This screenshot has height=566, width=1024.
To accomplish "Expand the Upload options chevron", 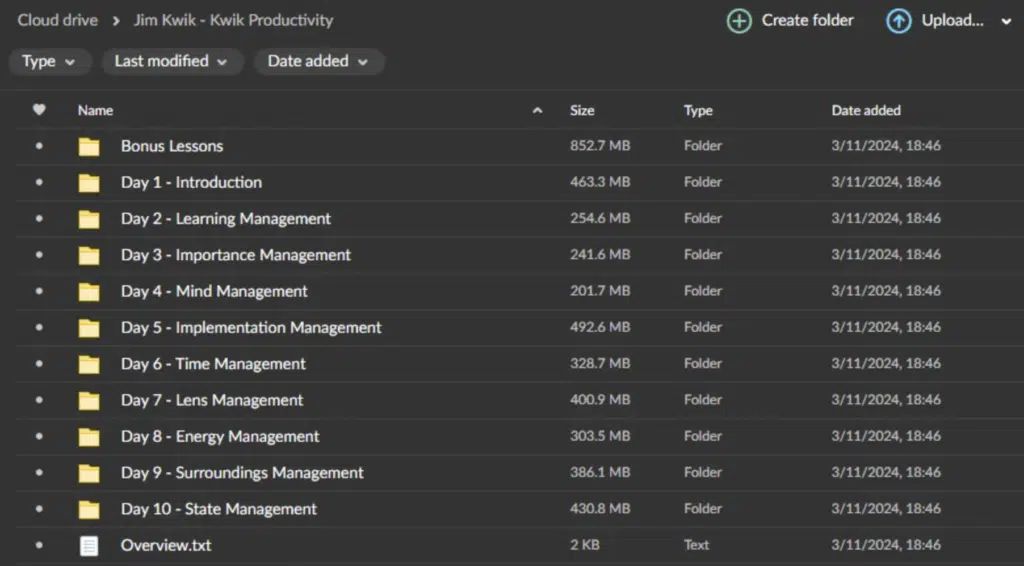I will (1006, 22).
